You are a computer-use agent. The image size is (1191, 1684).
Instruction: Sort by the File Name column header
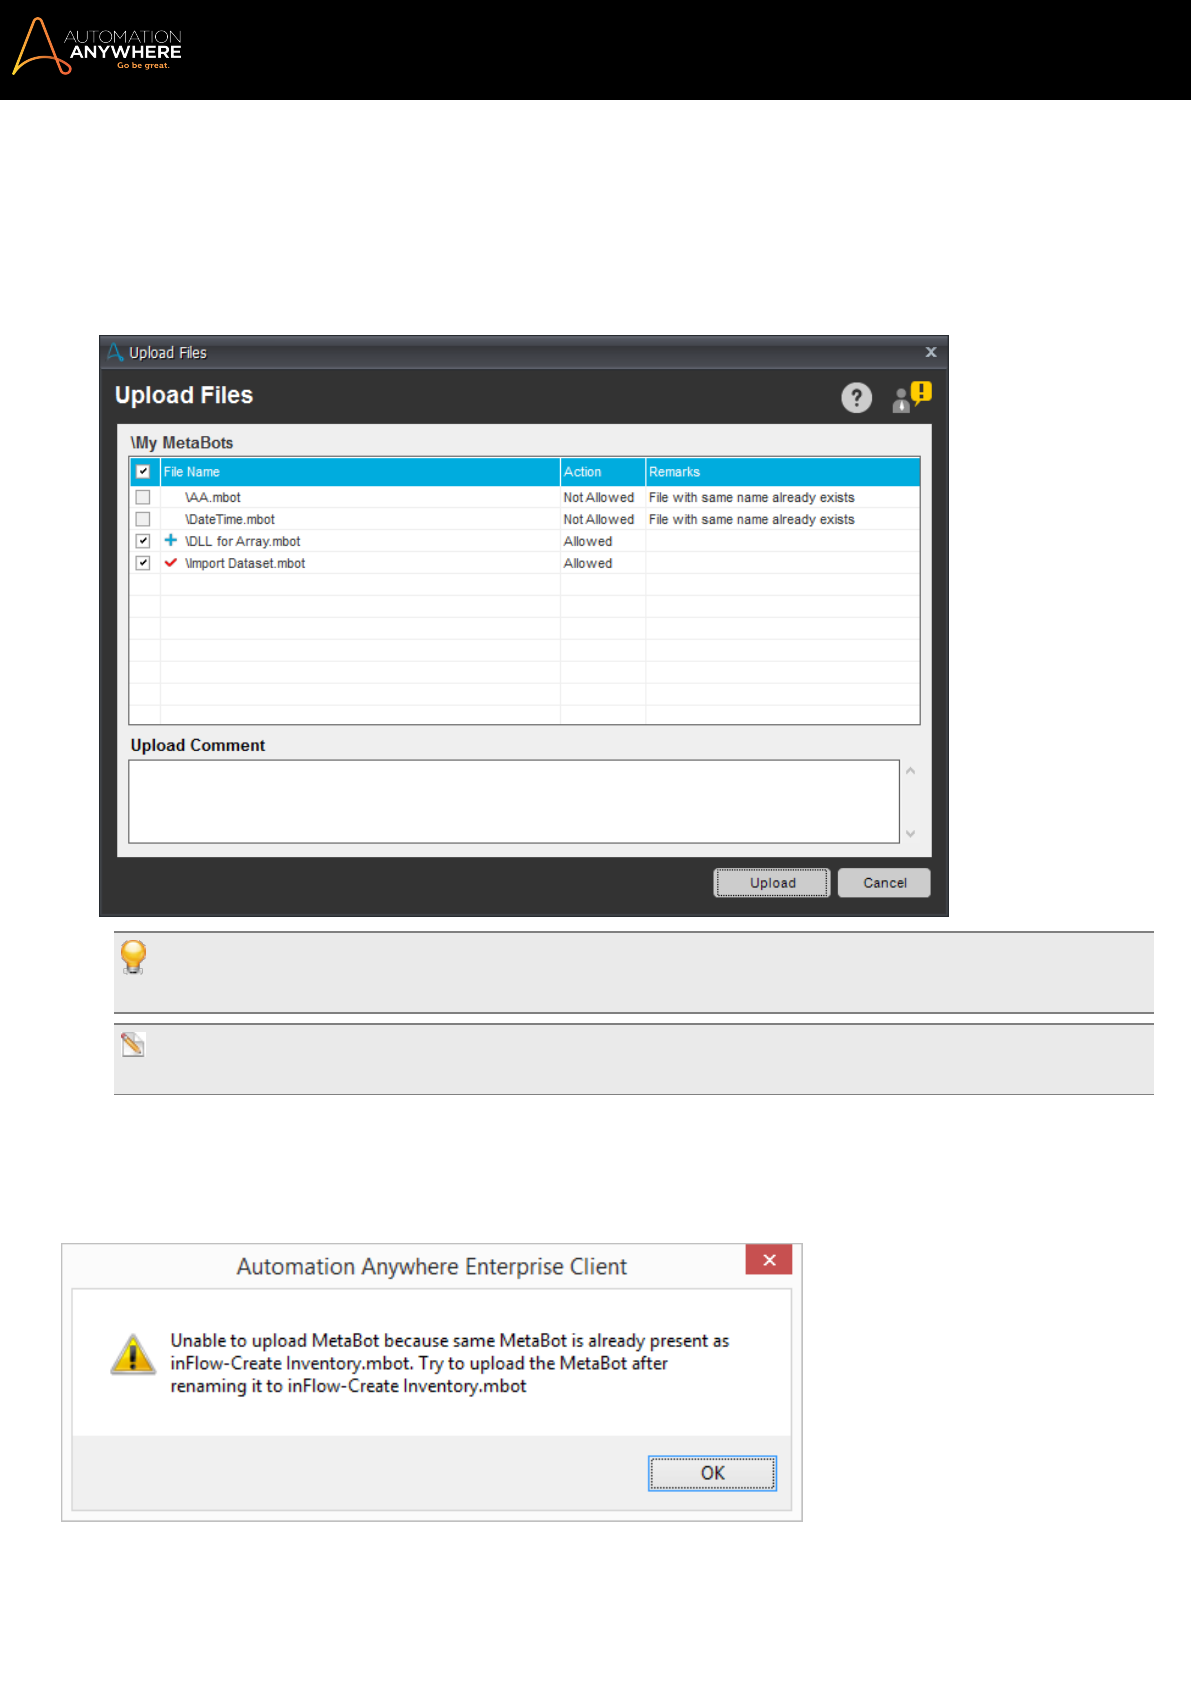(x=360, y=472)
